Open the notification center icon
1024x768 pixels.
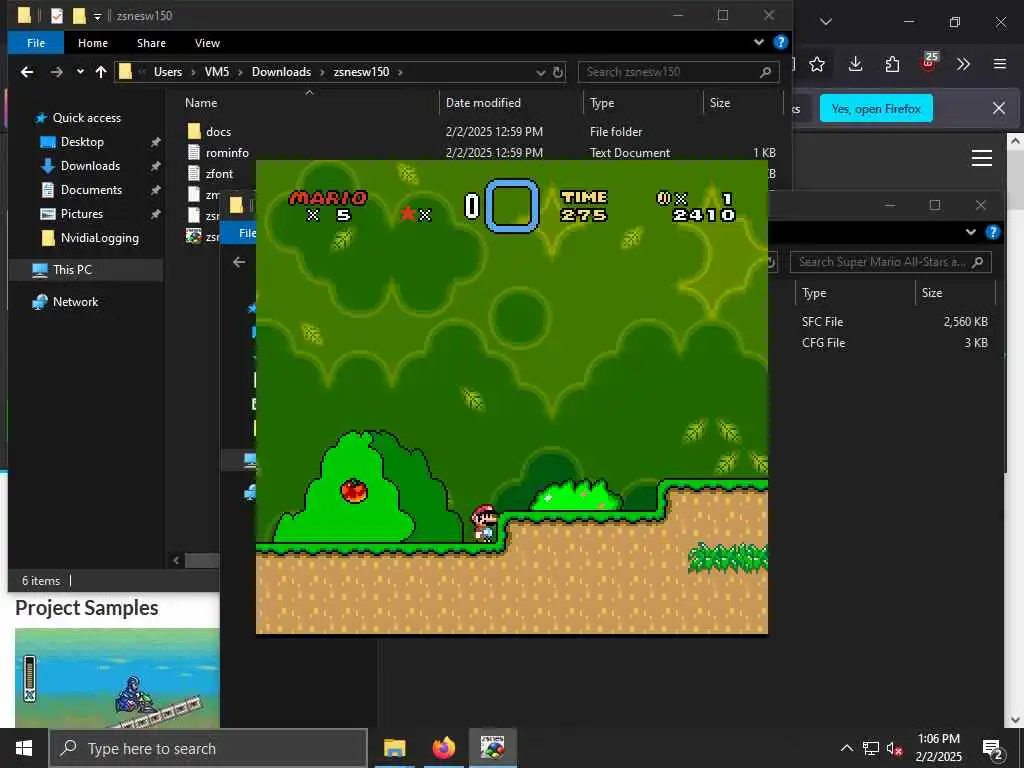coord(993,748)
